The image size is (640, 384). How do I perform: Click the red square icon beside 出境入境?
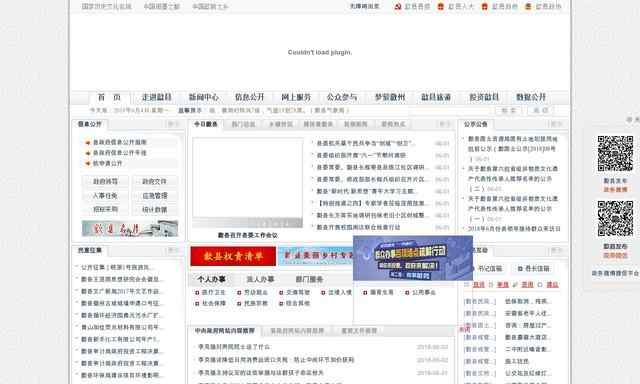point(323,293)
